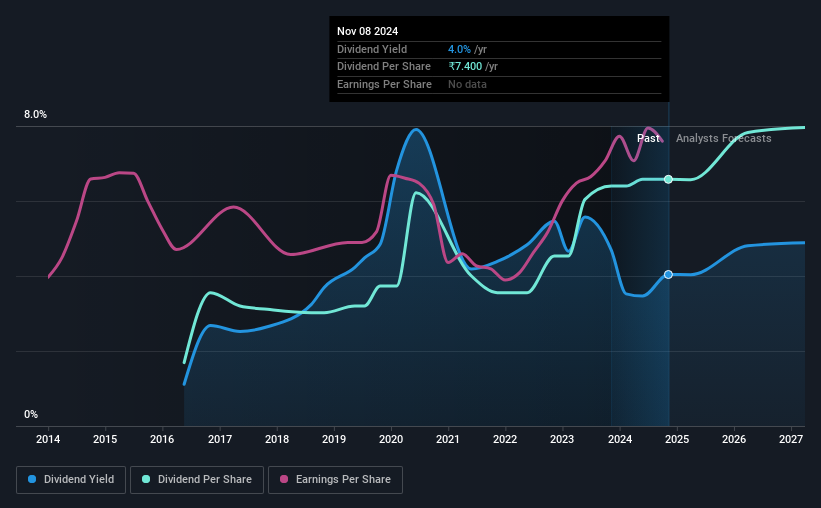Click the 8.0% y-axis label

pyautogui.click(x=35, y=115)
